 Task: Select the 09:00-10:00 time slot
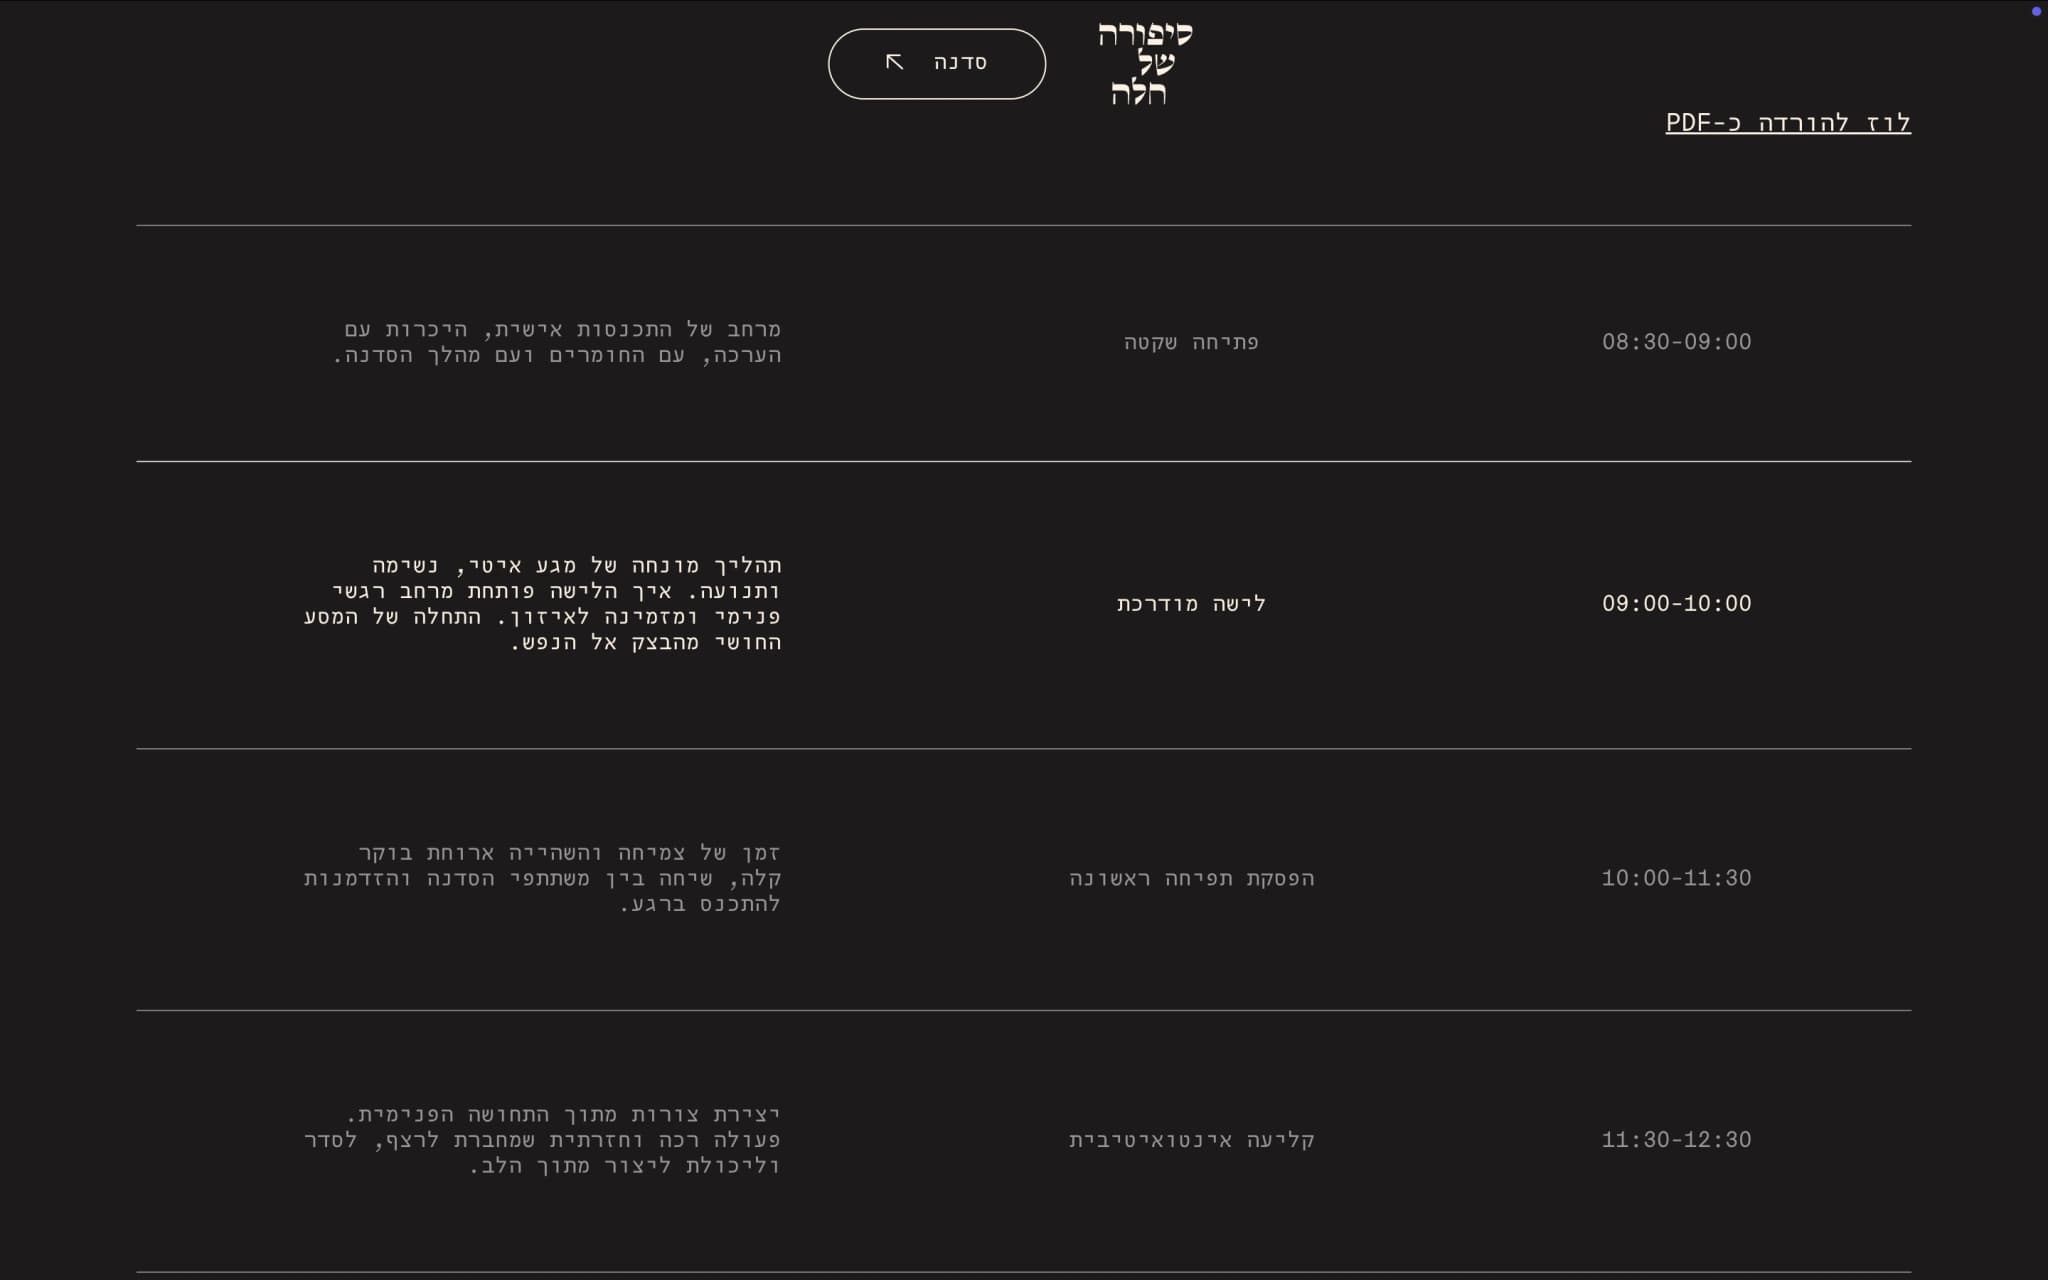(1676, 604)
